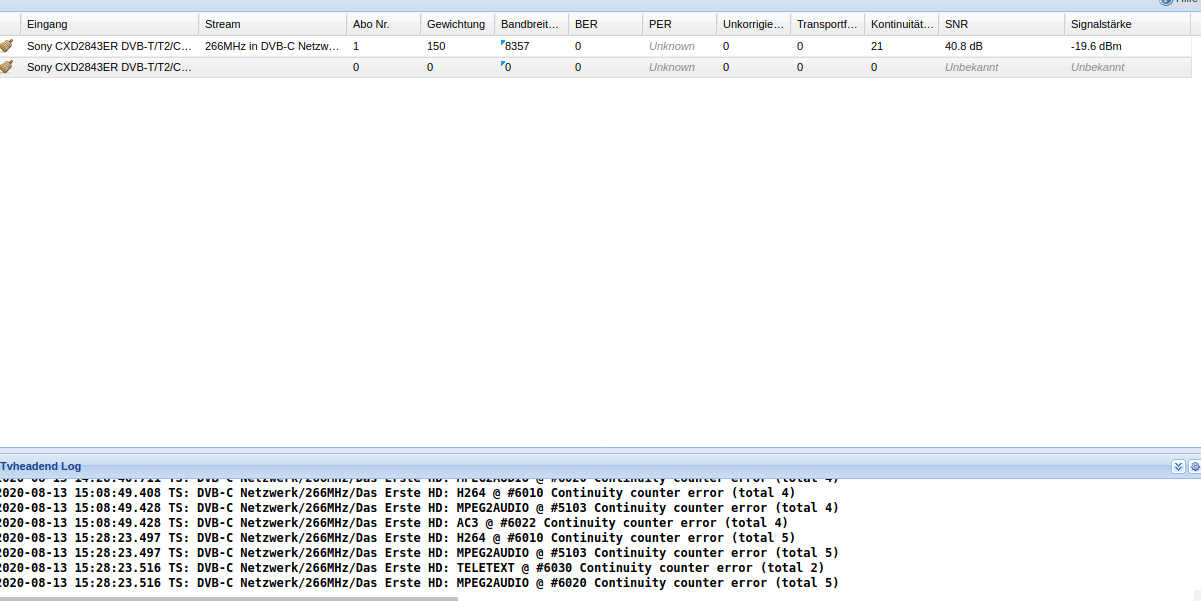Click the "266MHz in DVB-C Netzw…" stream cell
Screen dimensions: 1201x601
coord(272,46)
